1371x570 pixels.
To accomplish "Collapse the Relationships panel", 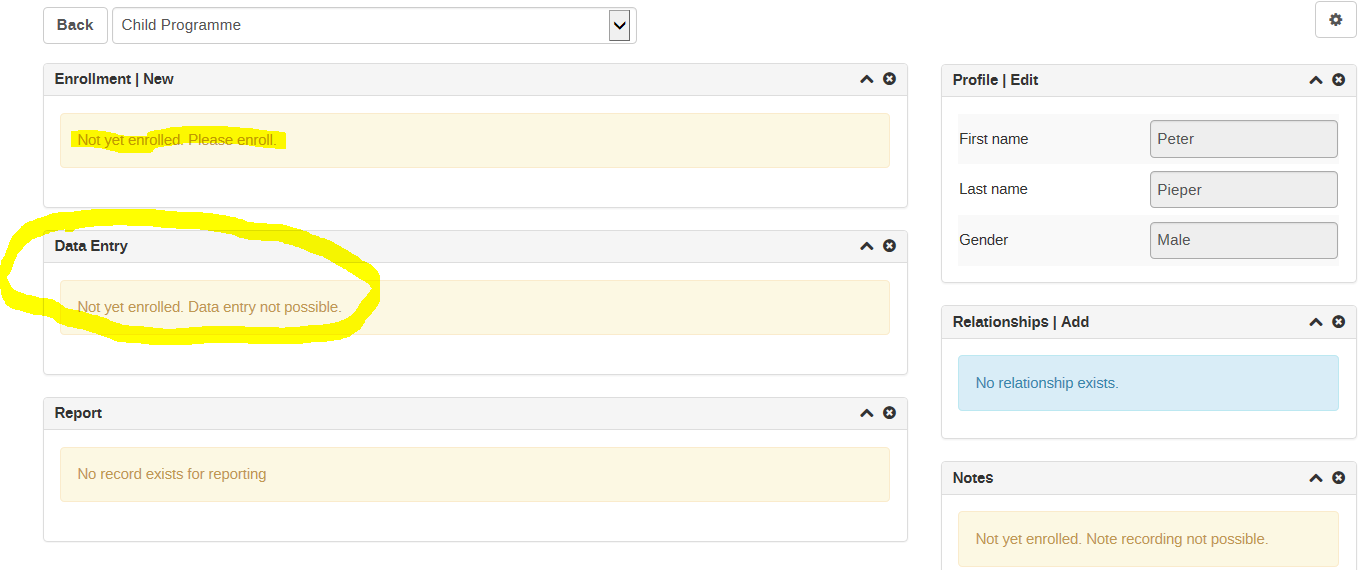I will coord(1316,322).
